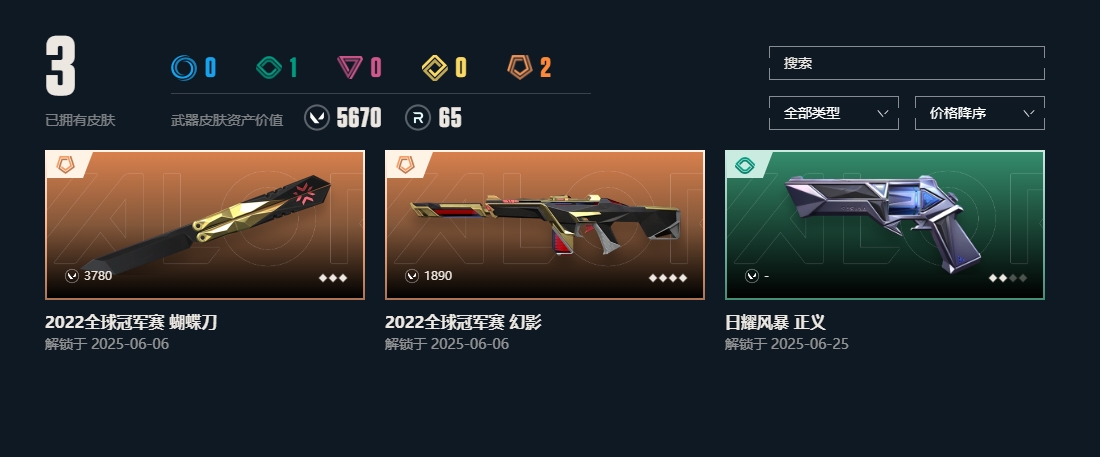Click the pink Premium tier triangle icon

pyautogui.click(x=349, y=67)
